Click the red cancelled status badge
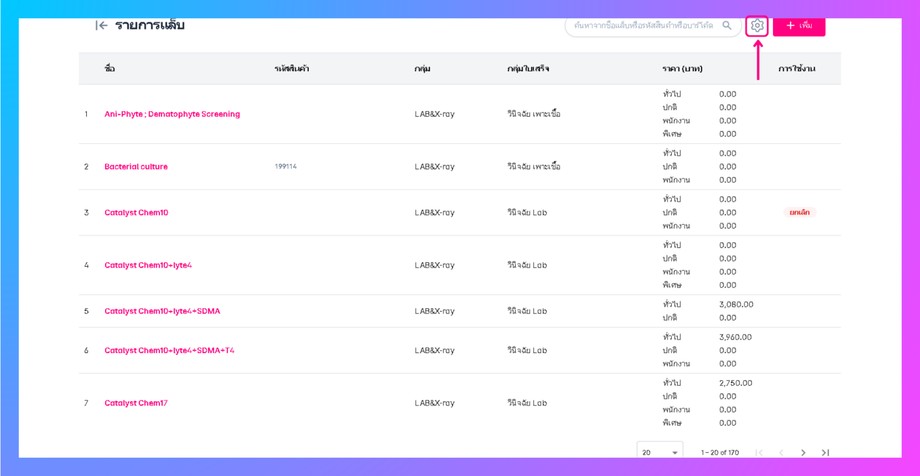920x476 pixels. pyautogui.click(x=799, y=212)
